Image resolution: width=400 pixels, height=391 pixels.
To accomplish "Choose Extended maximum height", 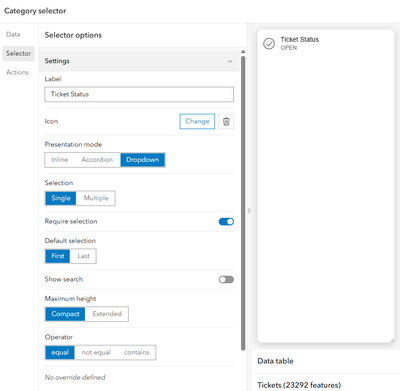I will [107, 314].
